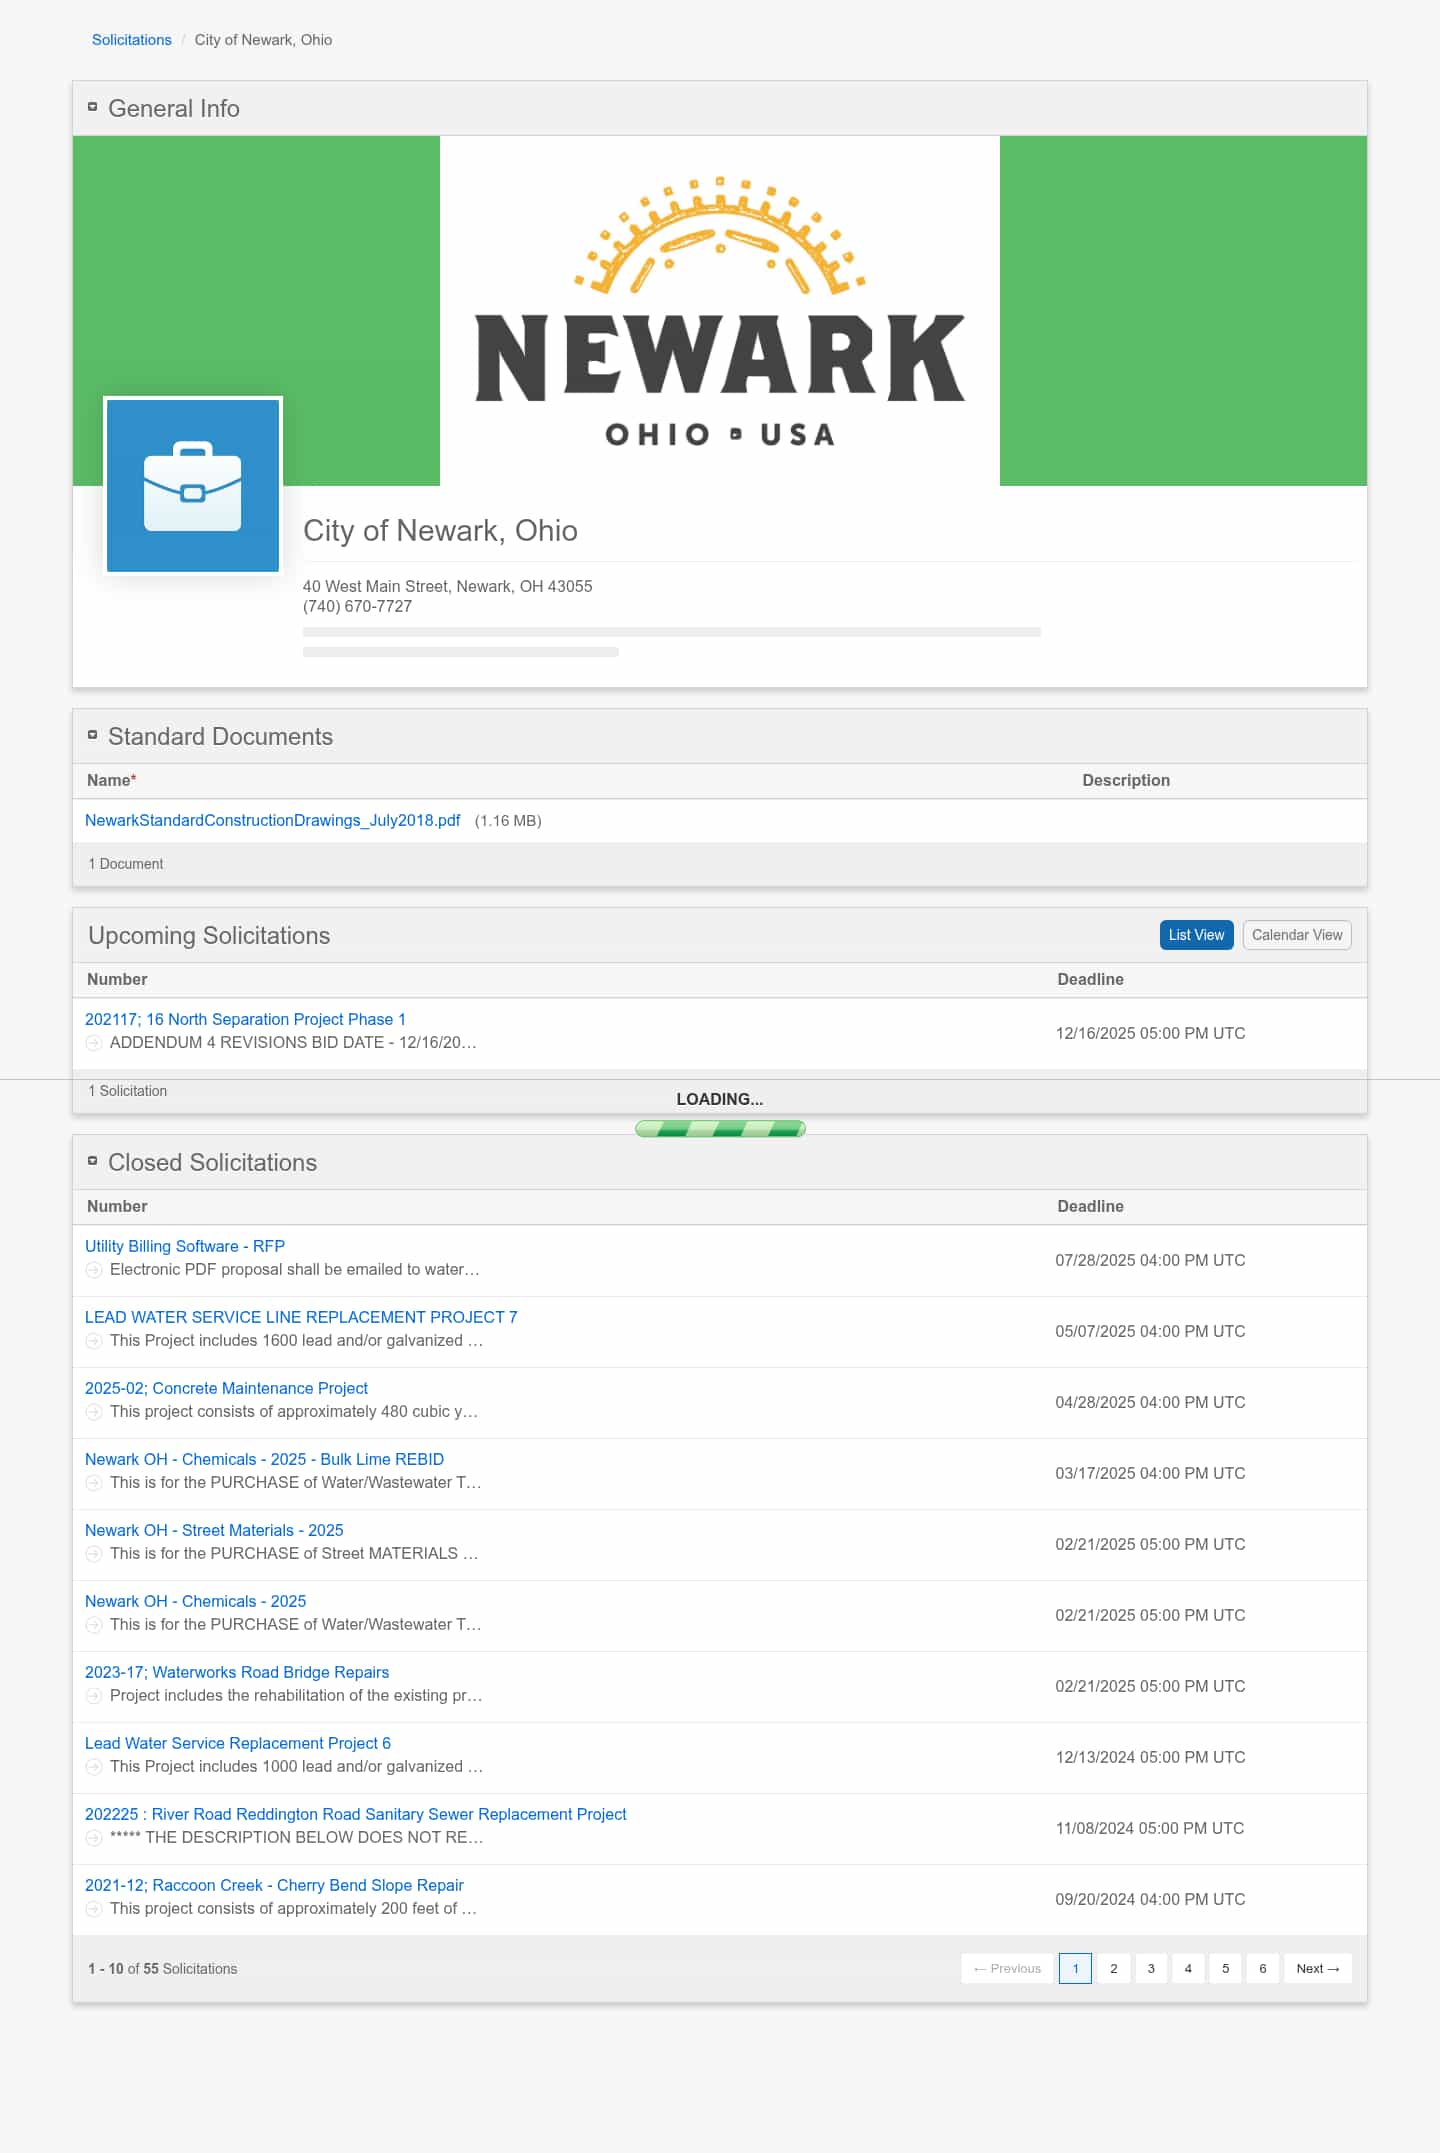Open Lead Water Service Replacement Project 6
1440x2153 pixels.
[238, 1743]
